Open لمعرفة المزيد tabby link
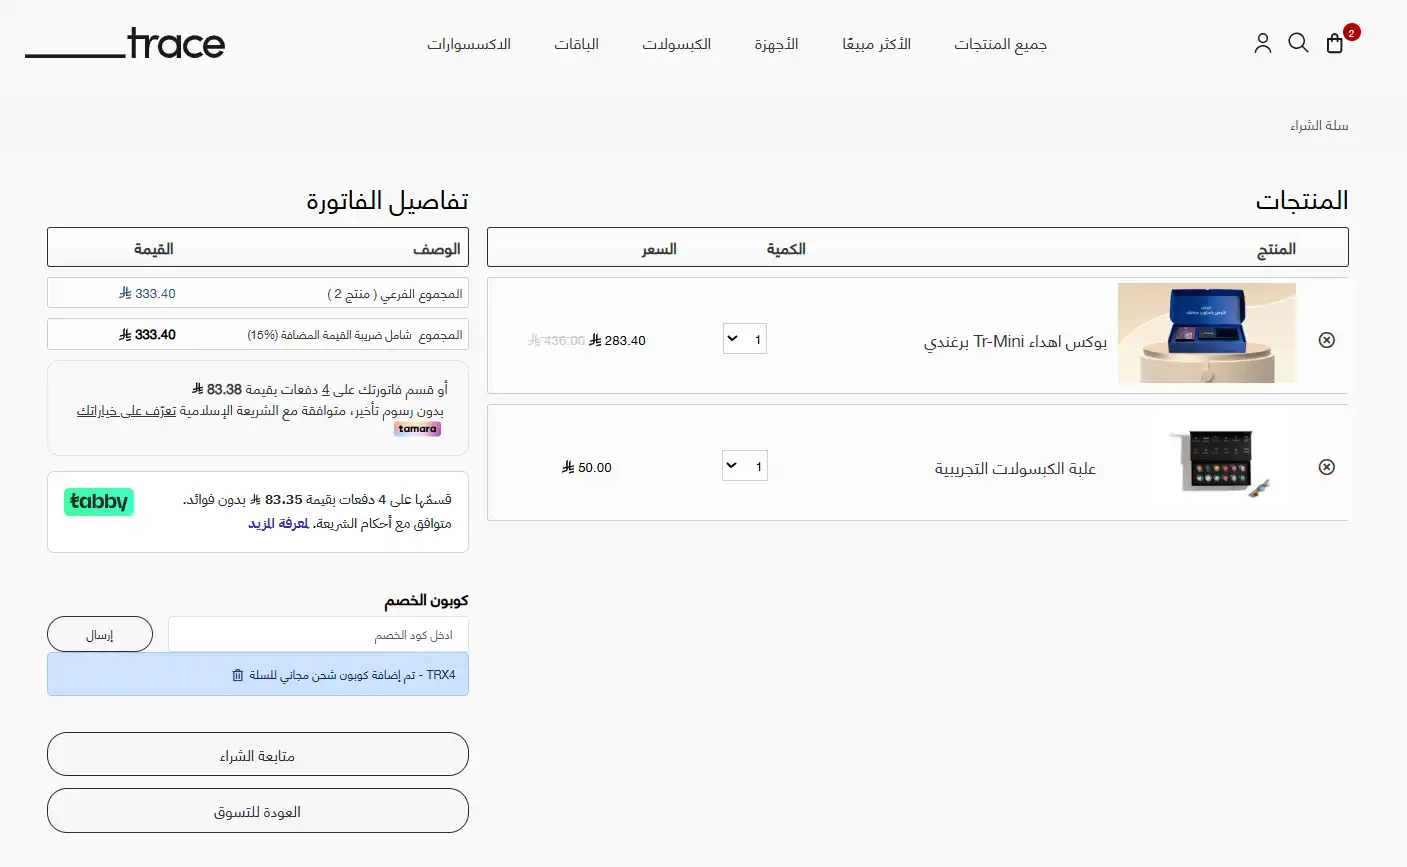Viewport: 1407px width, 867px height. (x=278, y=523)
